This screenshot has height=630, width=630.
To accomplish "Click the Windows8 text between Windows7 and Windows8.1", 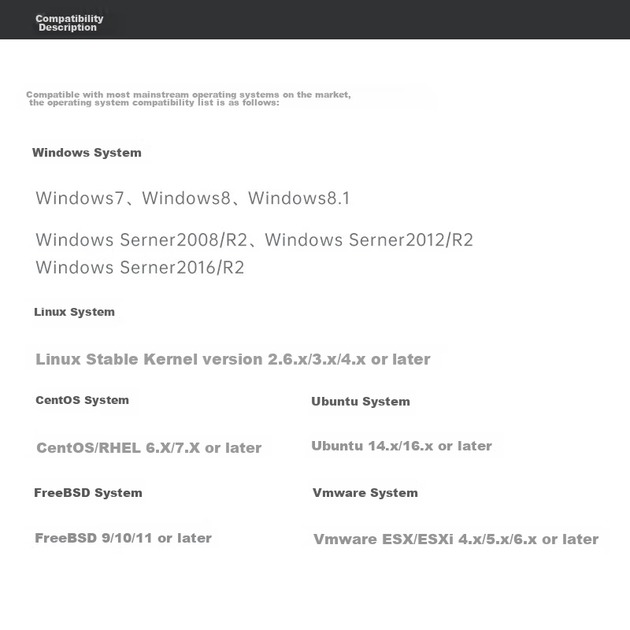I will tap(186, 198).
